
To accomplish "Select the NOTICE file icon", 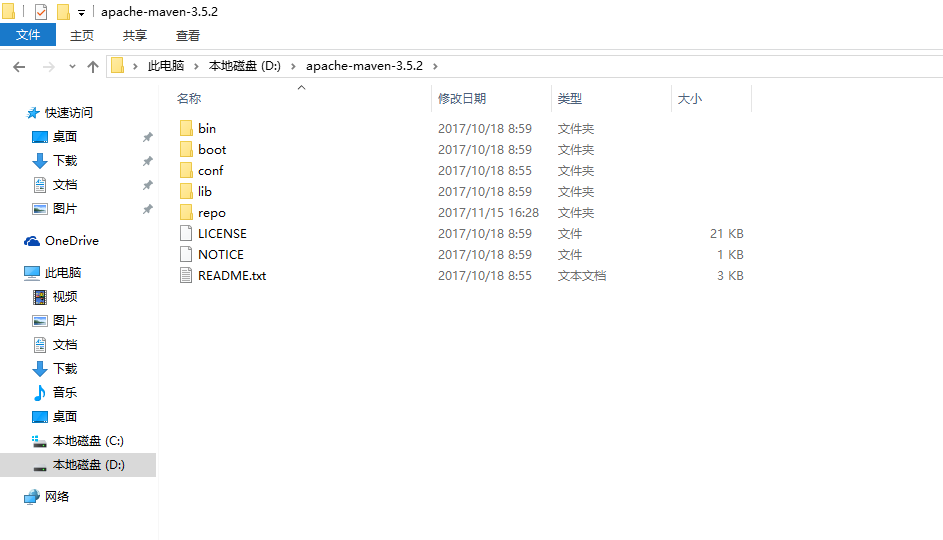I will pyautogui.click(x=186, y=254).
